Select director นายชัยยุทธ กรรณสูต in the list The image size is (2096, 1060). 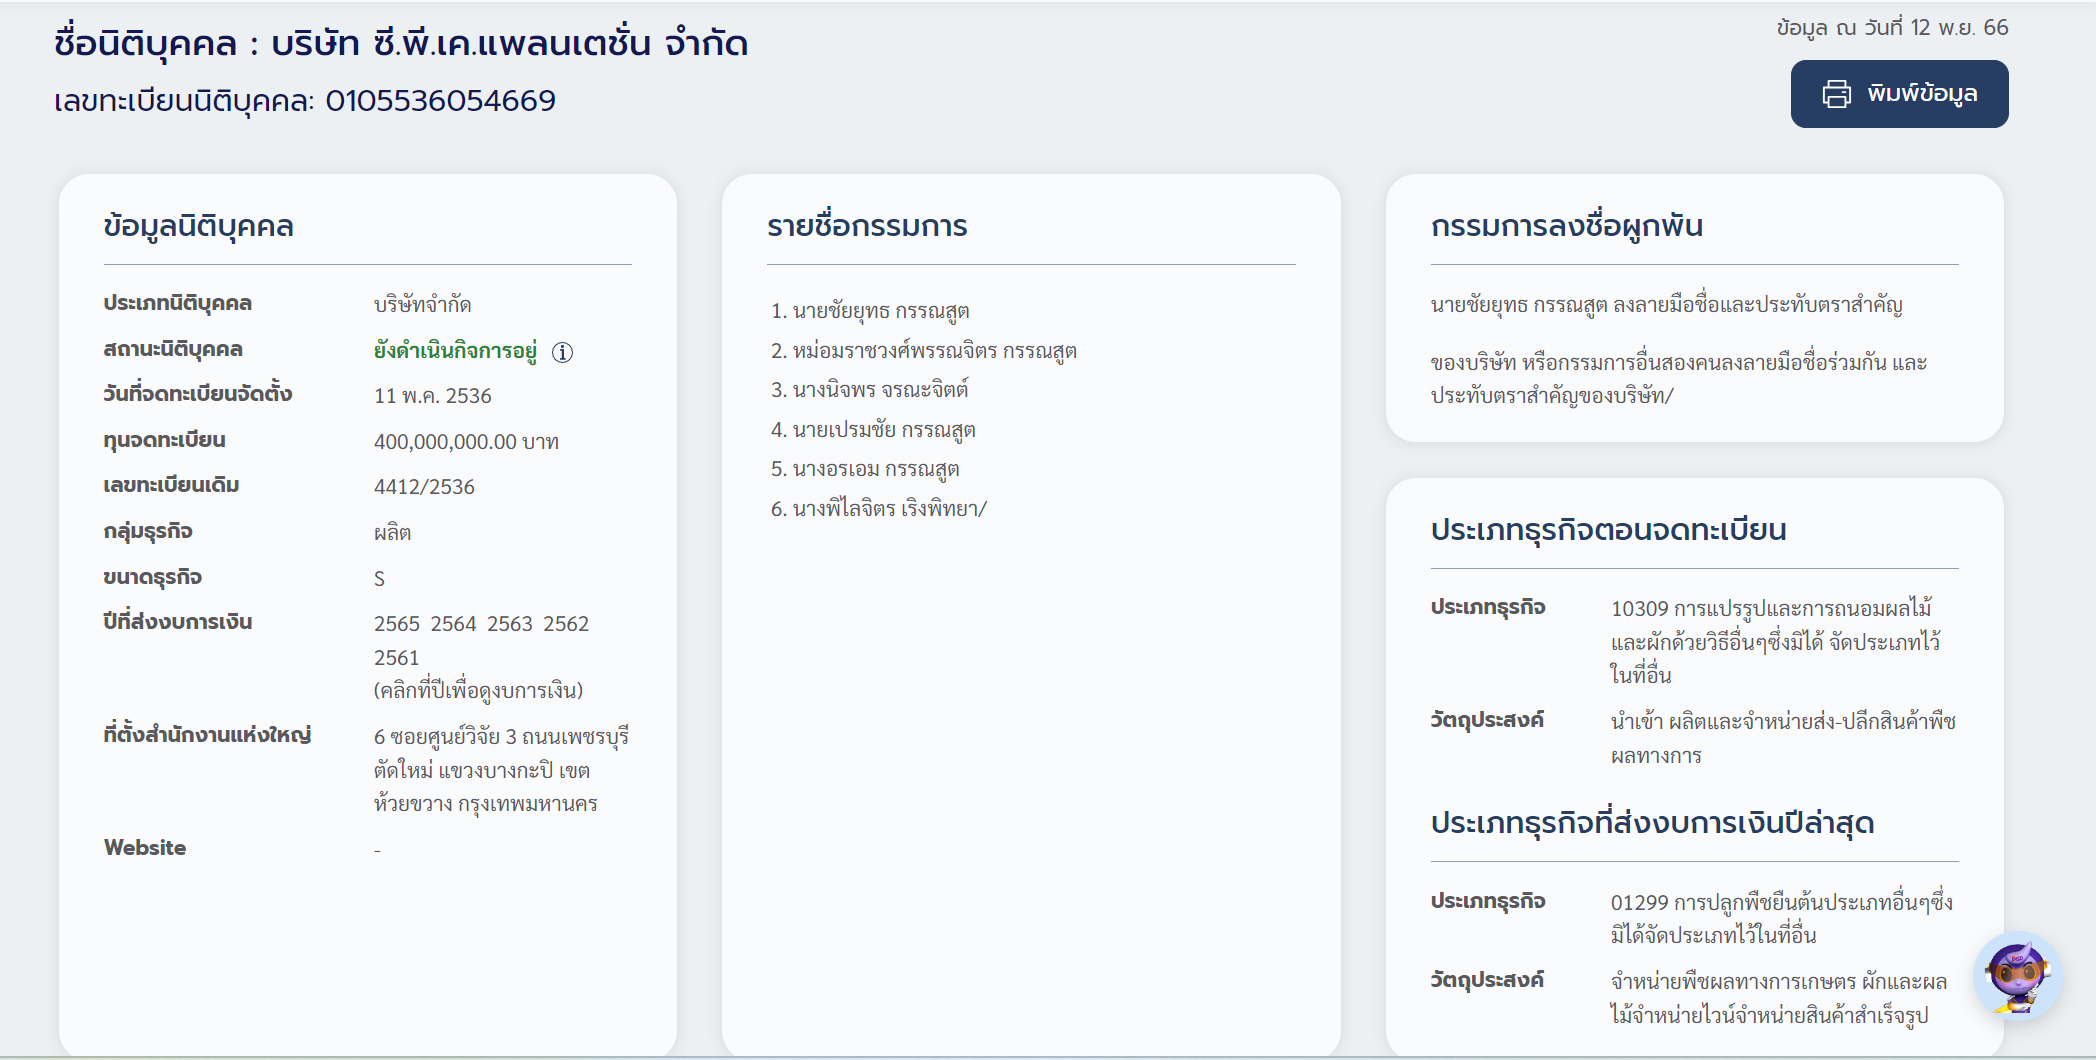pyautogui.click(x=880, y=311)
